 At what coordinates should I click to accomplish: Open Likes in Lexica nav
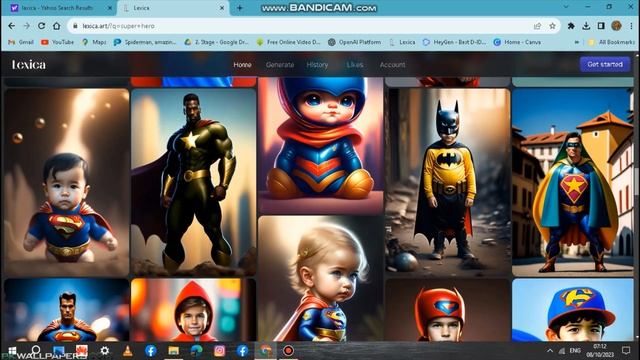click(355, 64)
